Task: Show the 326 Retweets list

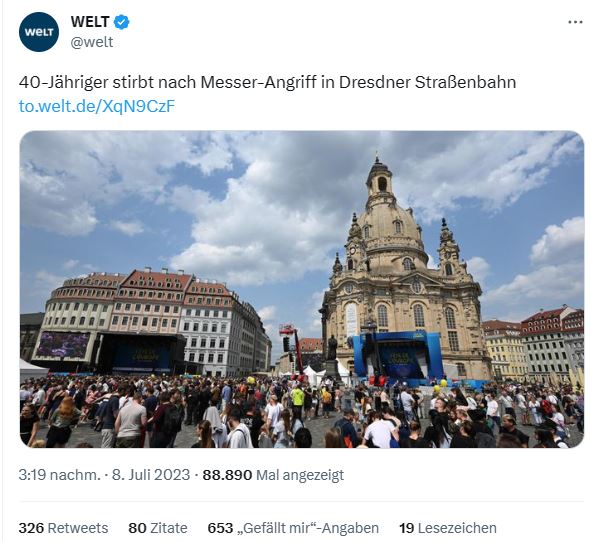Action: point(63,528)
